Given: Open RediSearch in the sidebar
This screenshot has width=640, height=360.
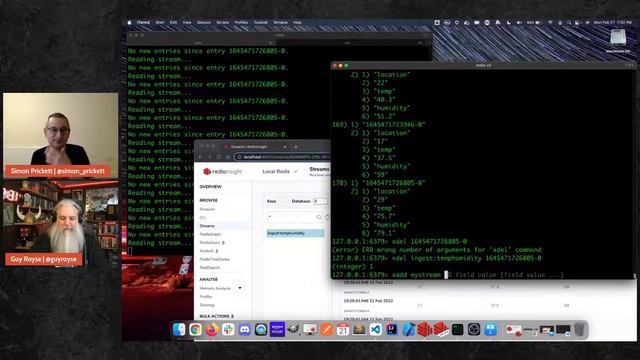Looking at the screenshot, I should [x=210, y=267].
